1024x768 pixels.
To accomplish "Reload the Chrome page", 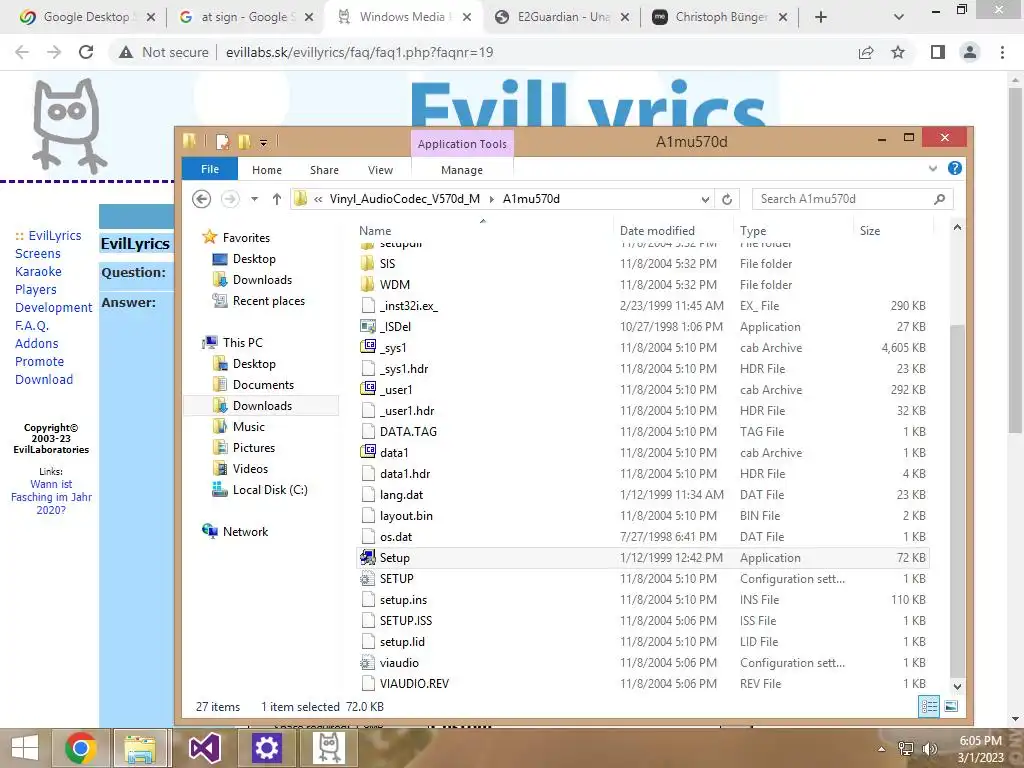I will coord(86,52).
